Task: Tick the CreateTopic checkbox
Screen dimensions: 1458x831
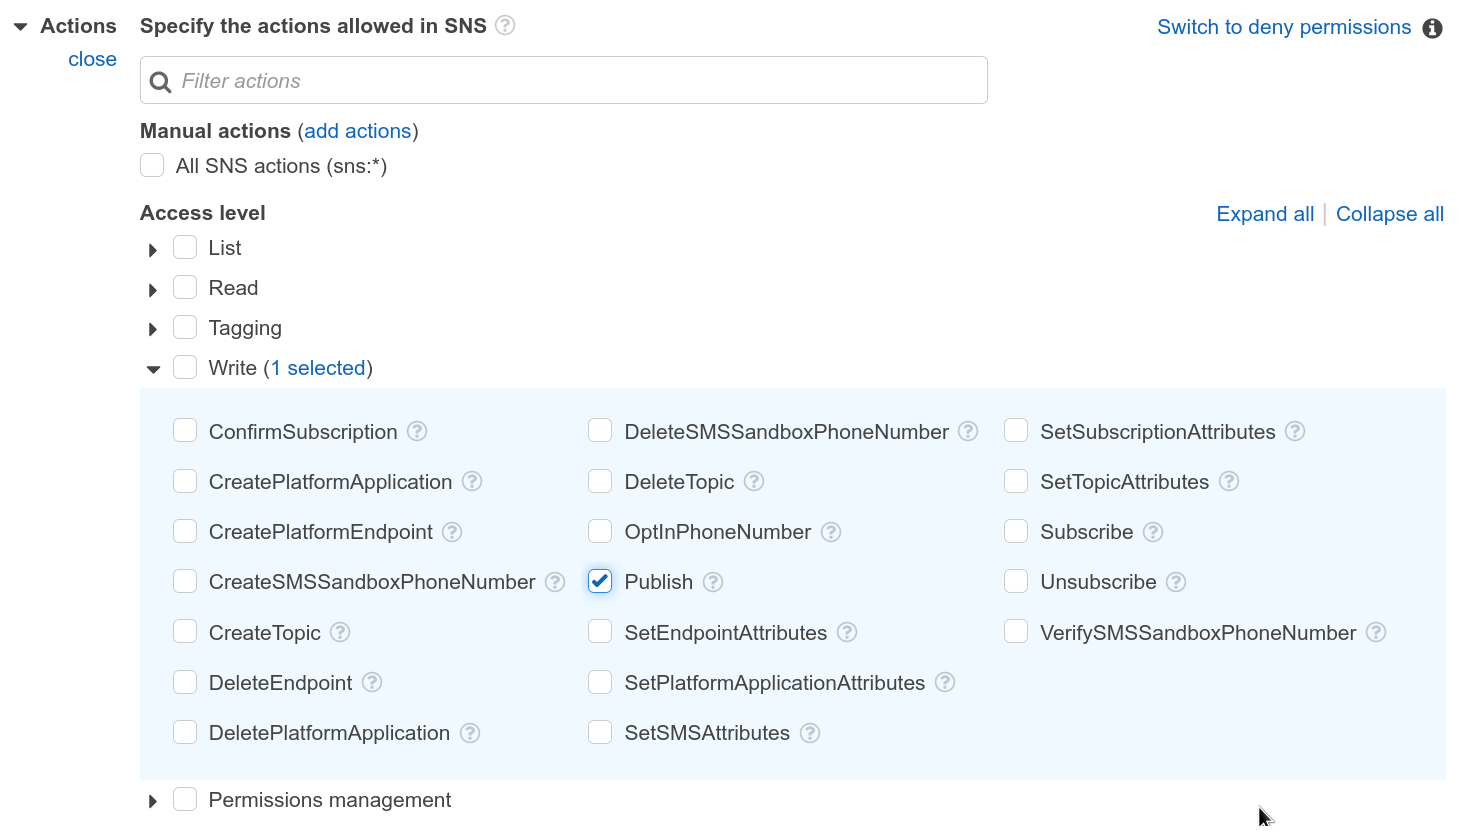Action: point(185,631)
